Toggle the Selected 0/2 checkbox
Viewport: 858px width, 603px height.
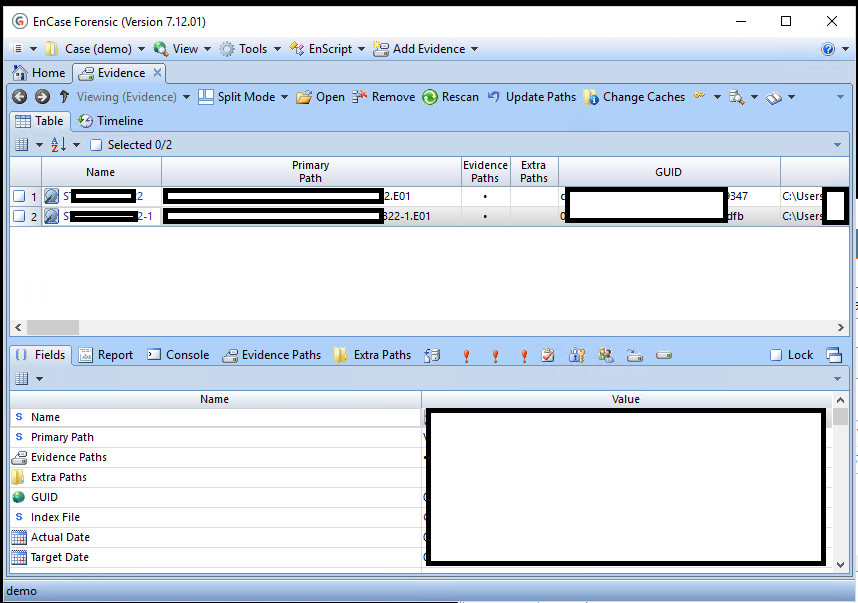pos(96,145)
